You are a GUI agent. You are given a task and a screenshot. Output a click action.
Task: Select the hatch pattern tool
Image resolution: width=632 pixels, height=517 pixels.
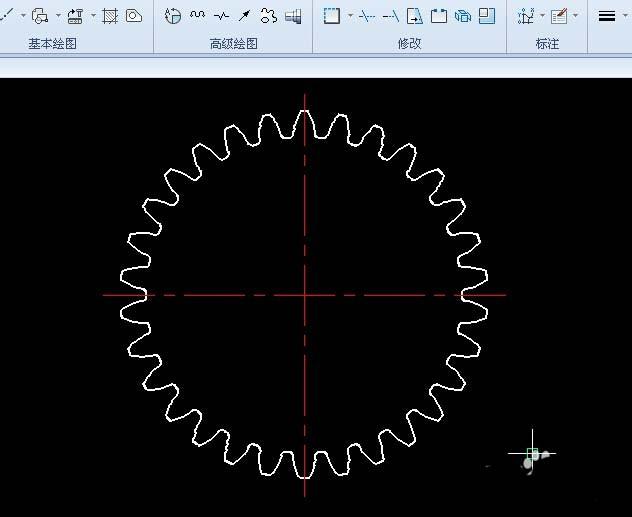[110, 16]
